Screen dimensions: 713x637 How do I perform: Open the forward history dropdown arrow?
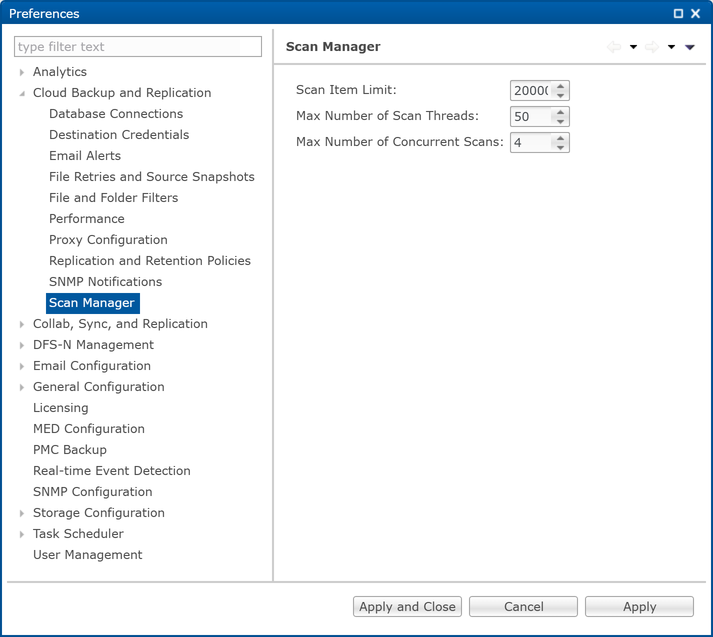[671, 47]
